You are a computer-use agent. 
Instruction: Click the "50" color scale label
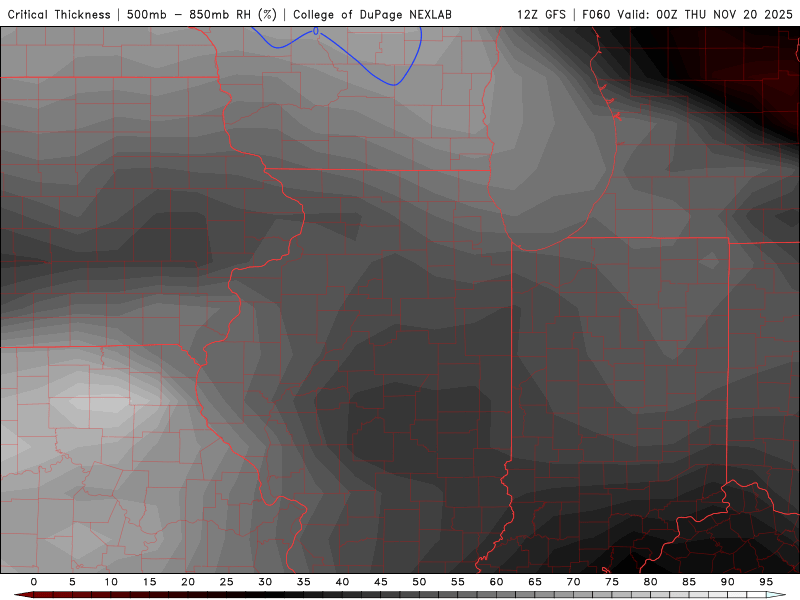419,582
